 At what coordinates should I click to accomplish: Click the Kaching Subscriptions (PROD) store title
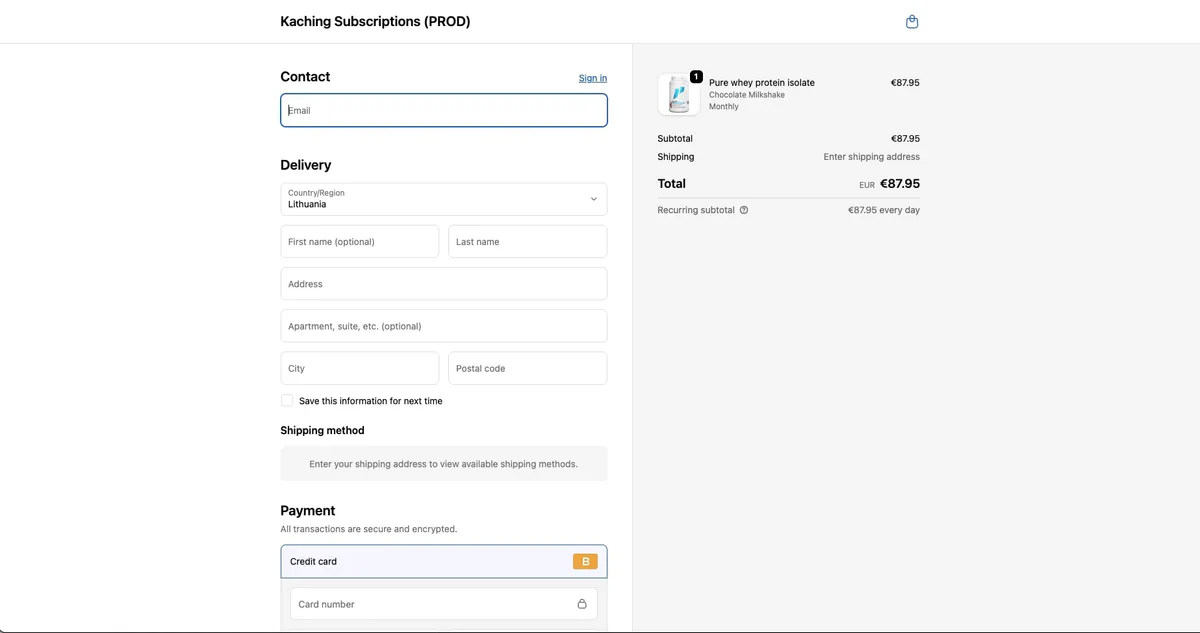(x=375, y=21)
